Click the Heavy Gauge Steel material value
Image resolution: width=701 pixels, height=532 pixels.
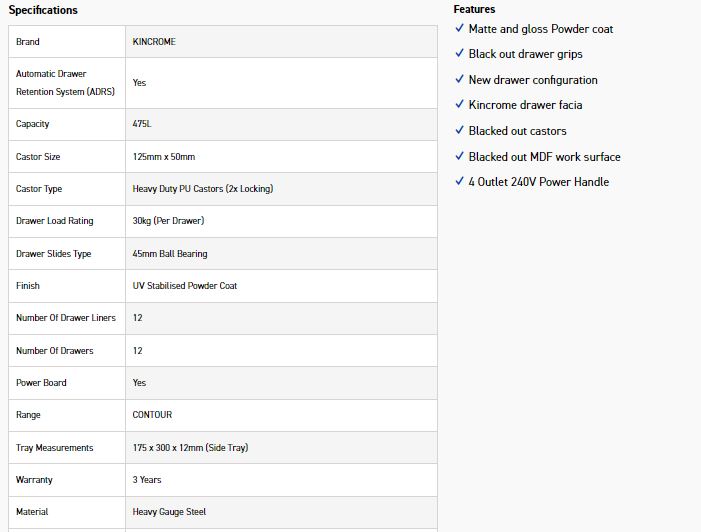click(x=169, y=512)
